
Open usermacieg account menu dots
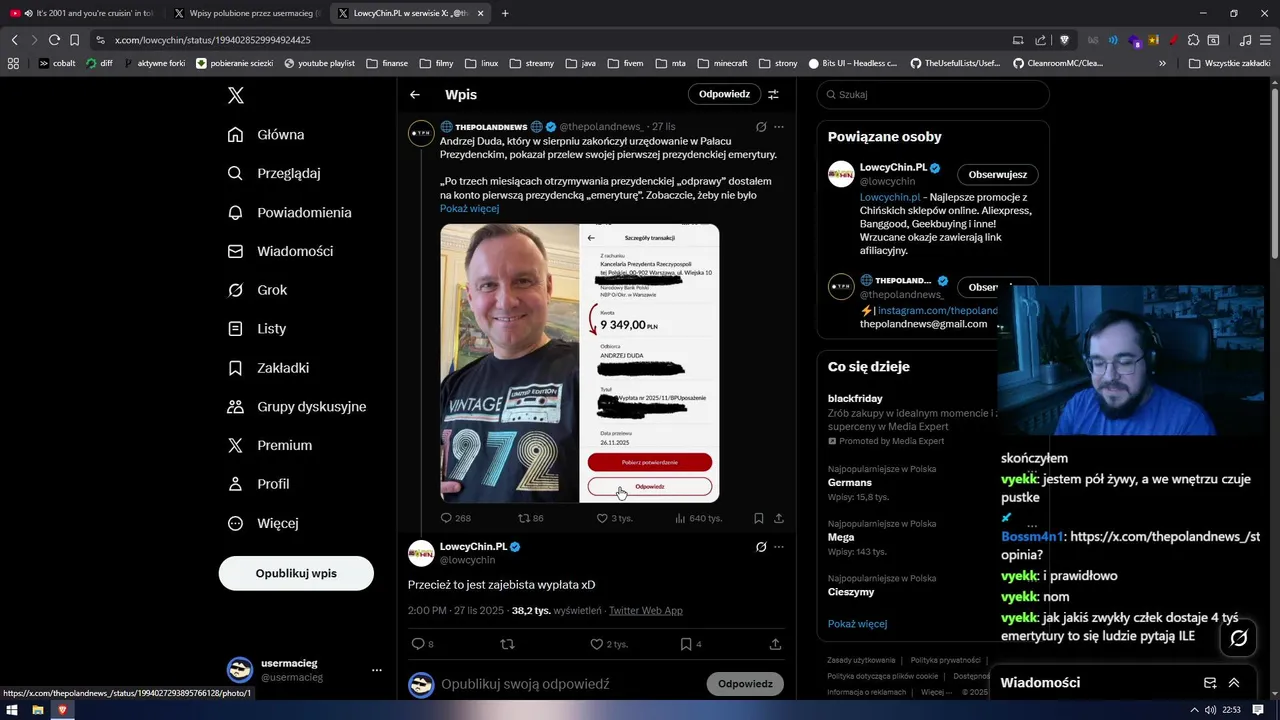pos(377,670)
